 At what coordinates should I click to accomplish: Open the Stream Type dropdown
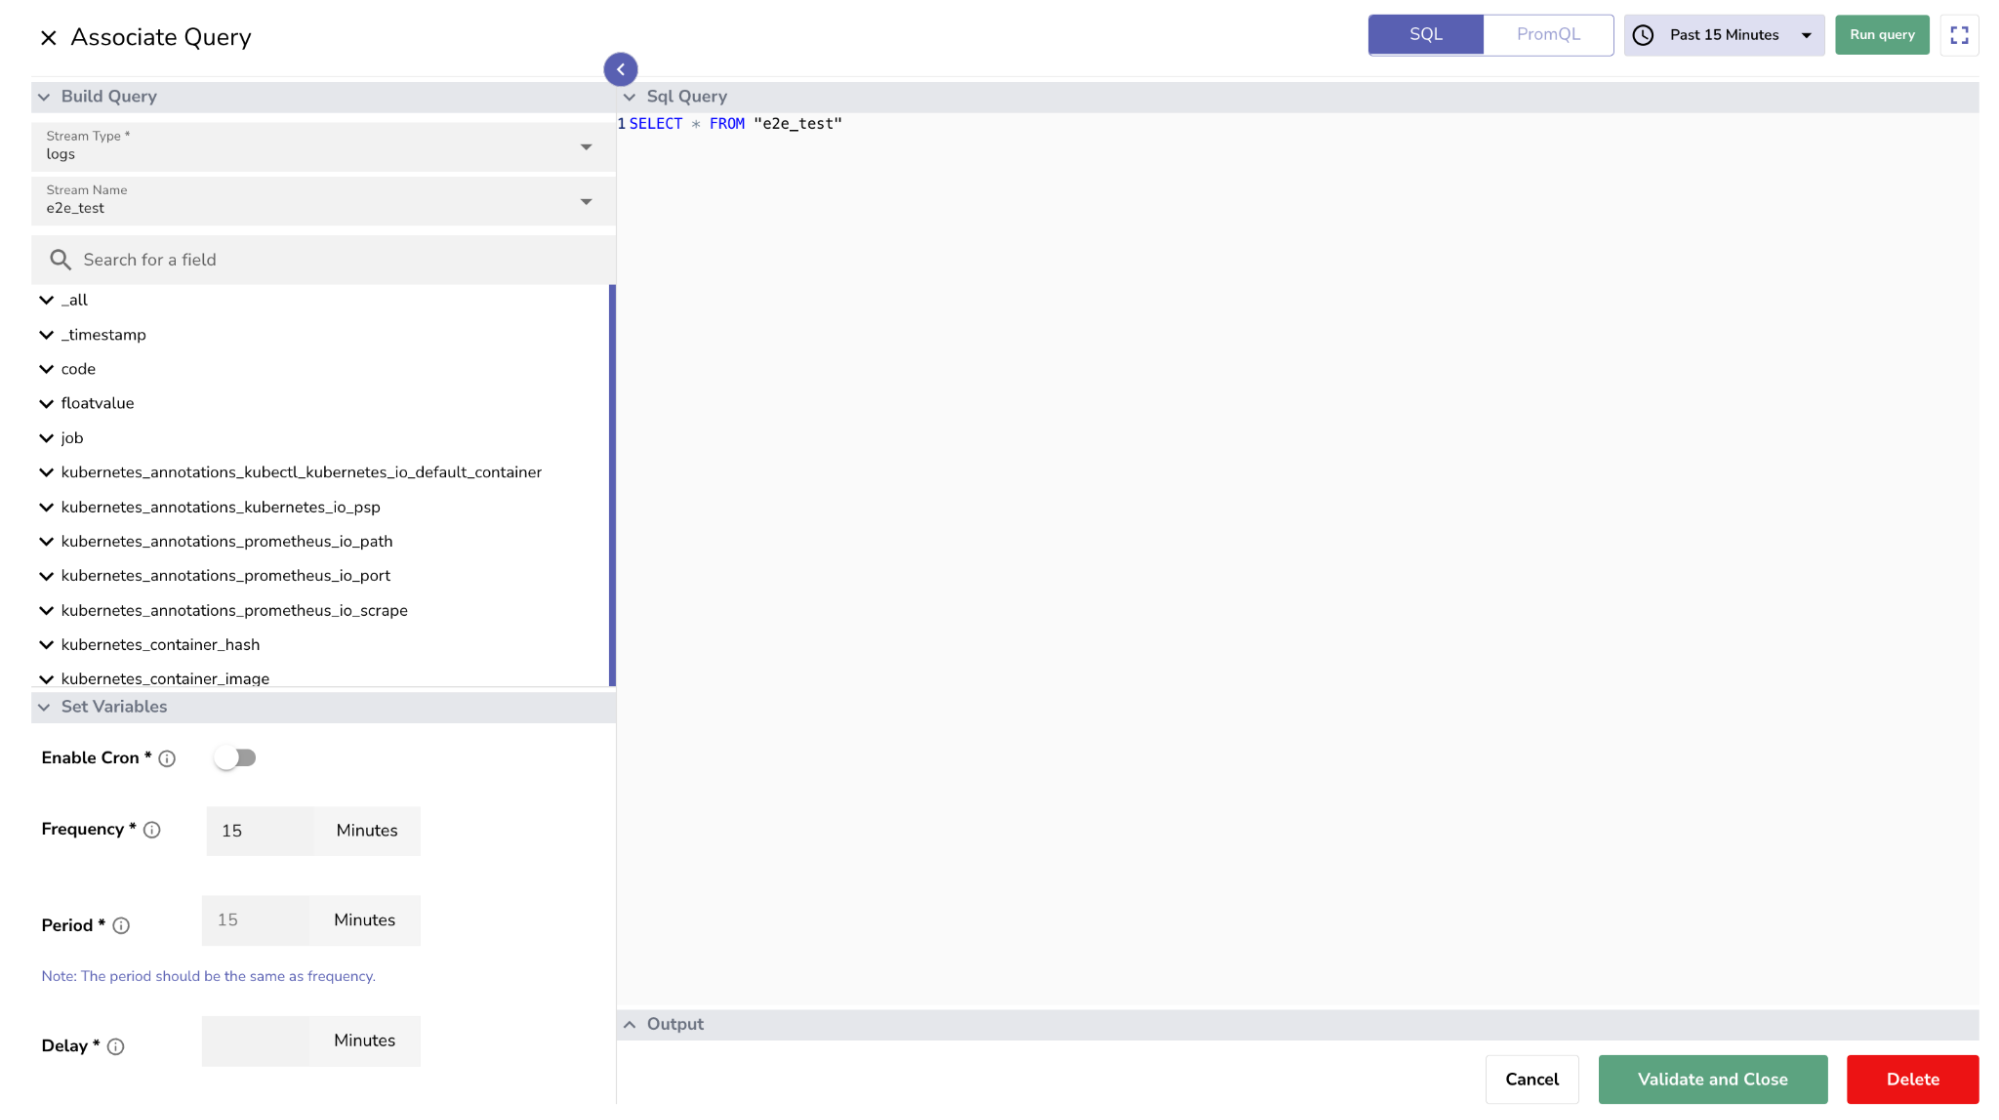586,147
